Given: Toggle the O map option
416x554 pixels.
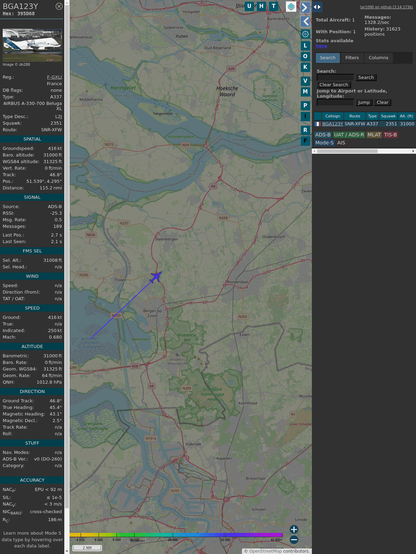Looking at the screenshot, I should (305, 56).
